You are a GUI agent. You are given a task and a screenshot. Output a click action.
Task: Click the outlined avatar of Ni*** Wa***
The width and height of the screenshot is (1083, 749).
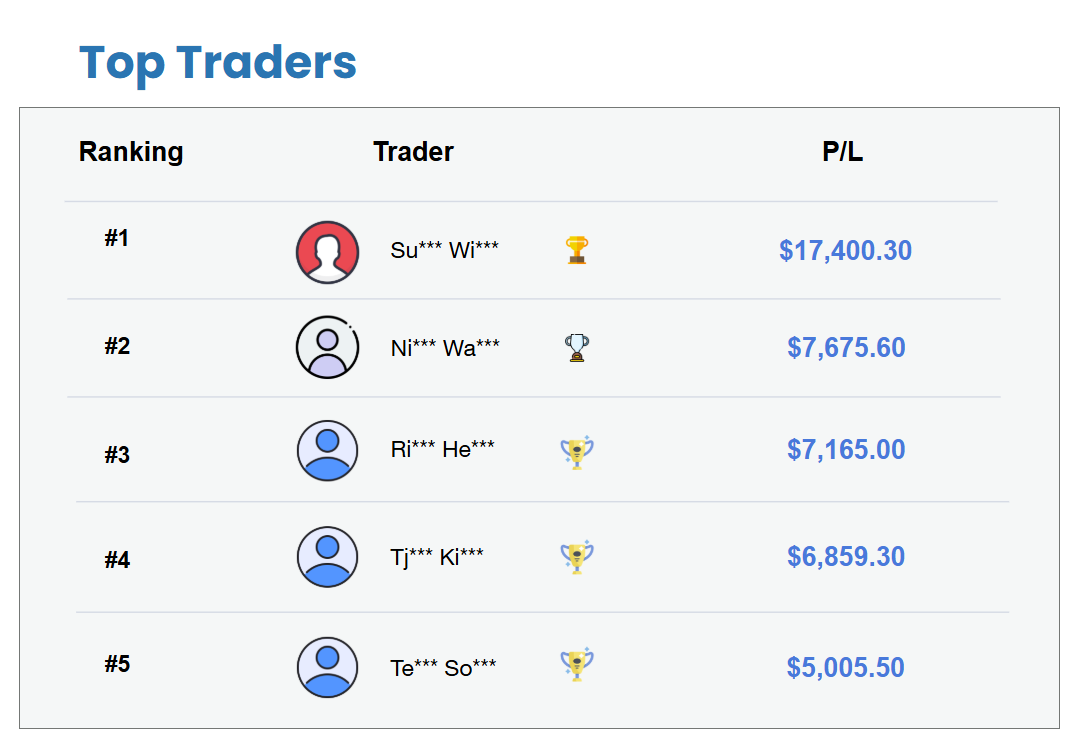tap(327, 348)
